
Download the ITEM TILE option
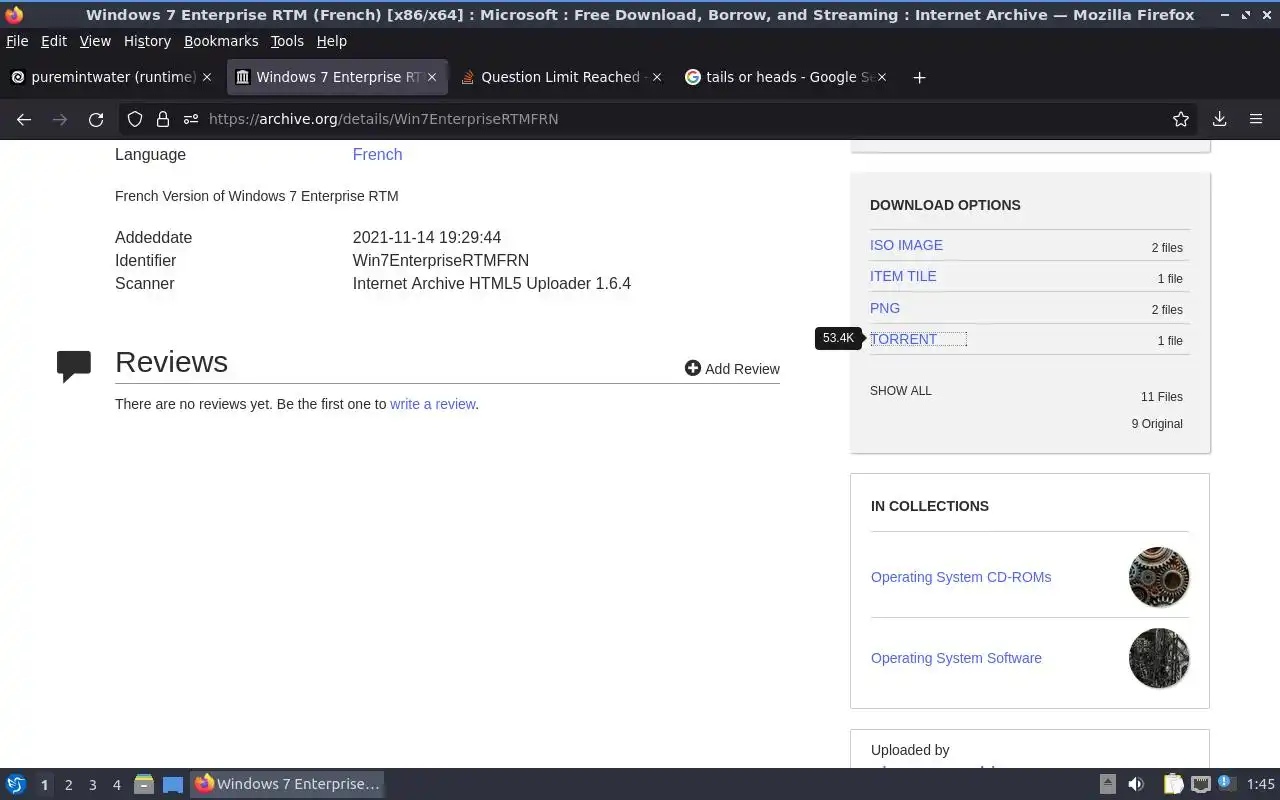(x=903, y=276)
